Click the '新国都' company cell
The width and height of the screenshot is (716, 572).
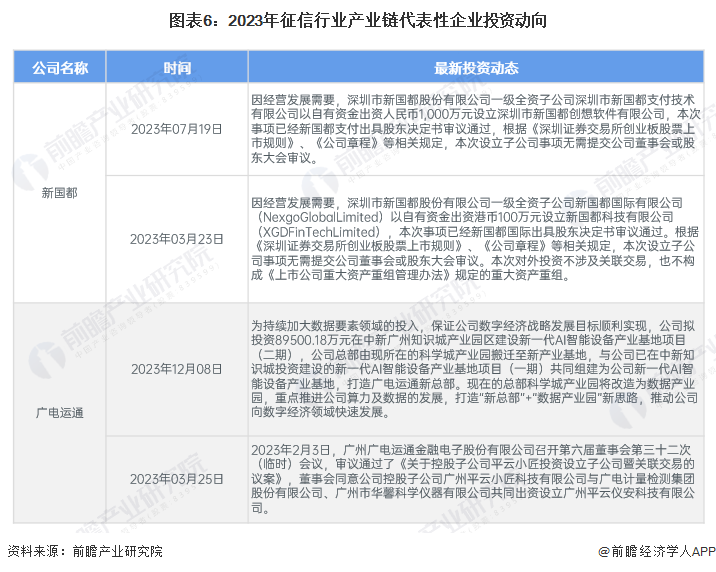pyautogui.click(x=60, y=193)
